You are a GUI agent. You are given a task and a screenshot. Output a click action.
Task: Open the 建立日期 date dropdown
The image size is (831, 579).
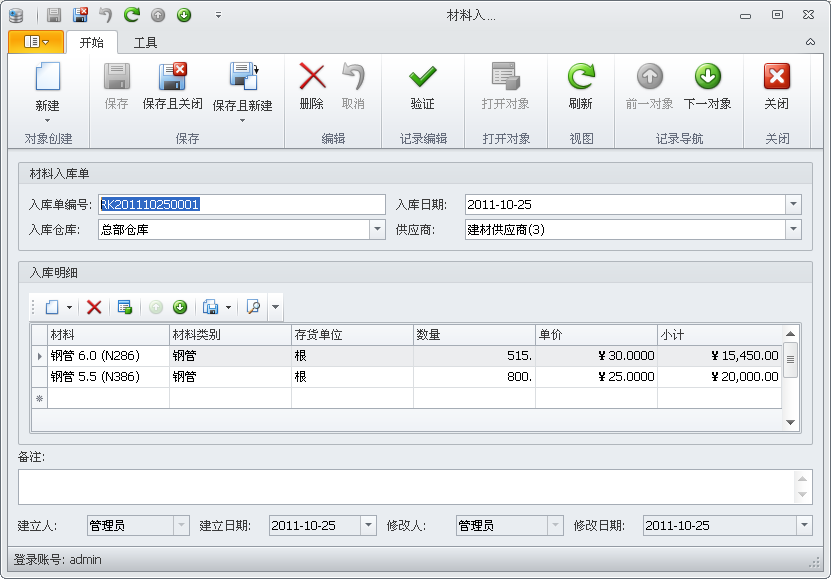pyautogui.click(x=368, y=525)
